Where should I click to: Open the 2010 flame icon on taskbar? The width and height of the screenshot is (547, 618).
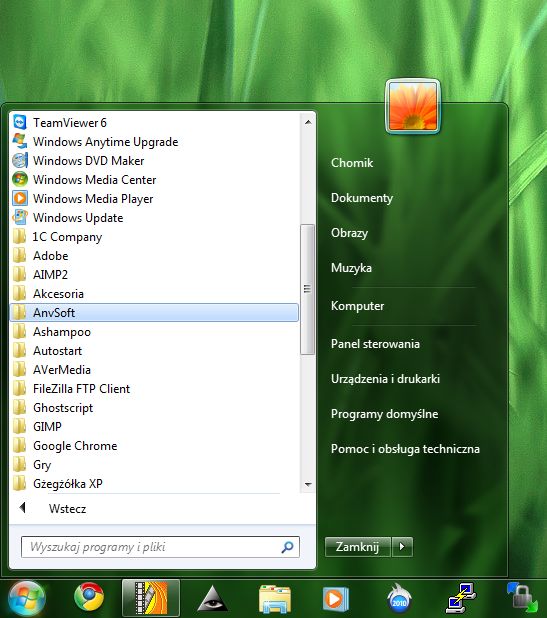(x=399, y=598)
